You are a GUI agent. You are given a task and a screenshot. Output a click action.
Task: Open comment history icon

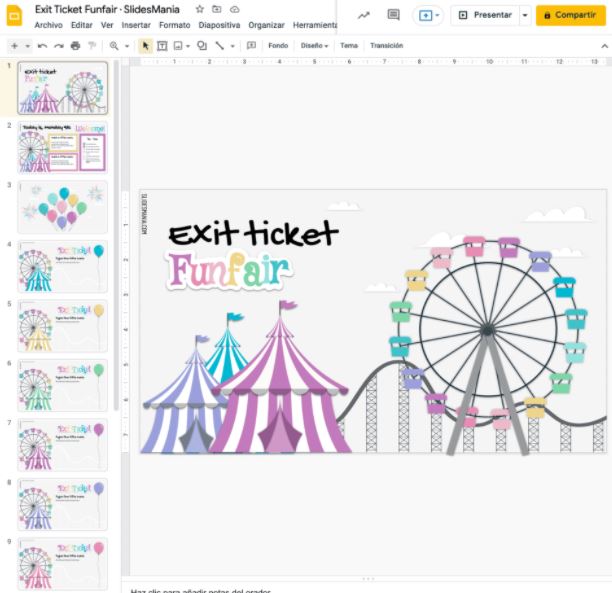point(393,15)
